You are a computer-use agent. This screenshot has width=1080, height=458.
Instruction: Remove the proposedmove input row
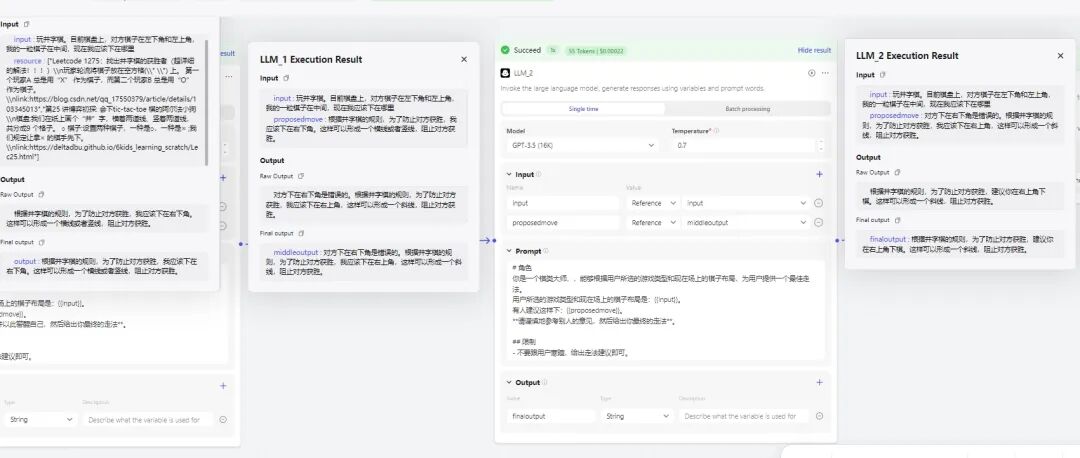pyautogui.click(x=819, y=223)
